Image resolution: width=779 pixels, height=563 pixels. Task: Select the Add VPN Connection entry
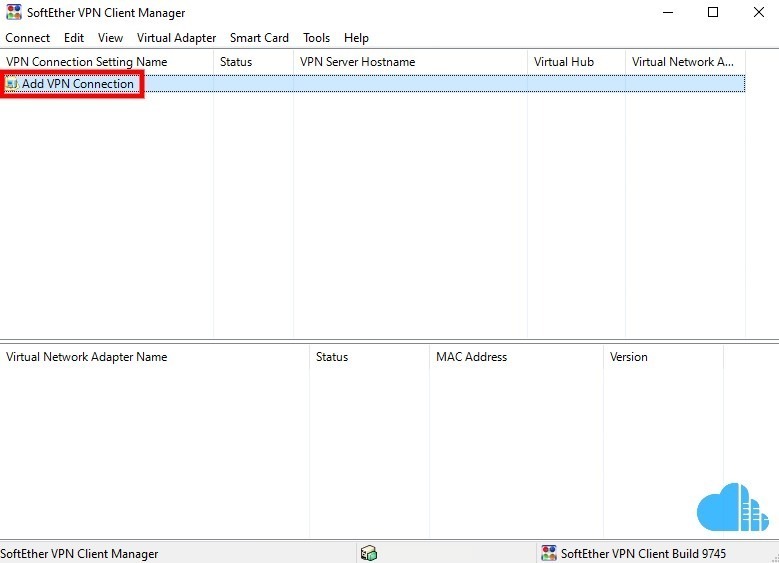tap(373, 84)
